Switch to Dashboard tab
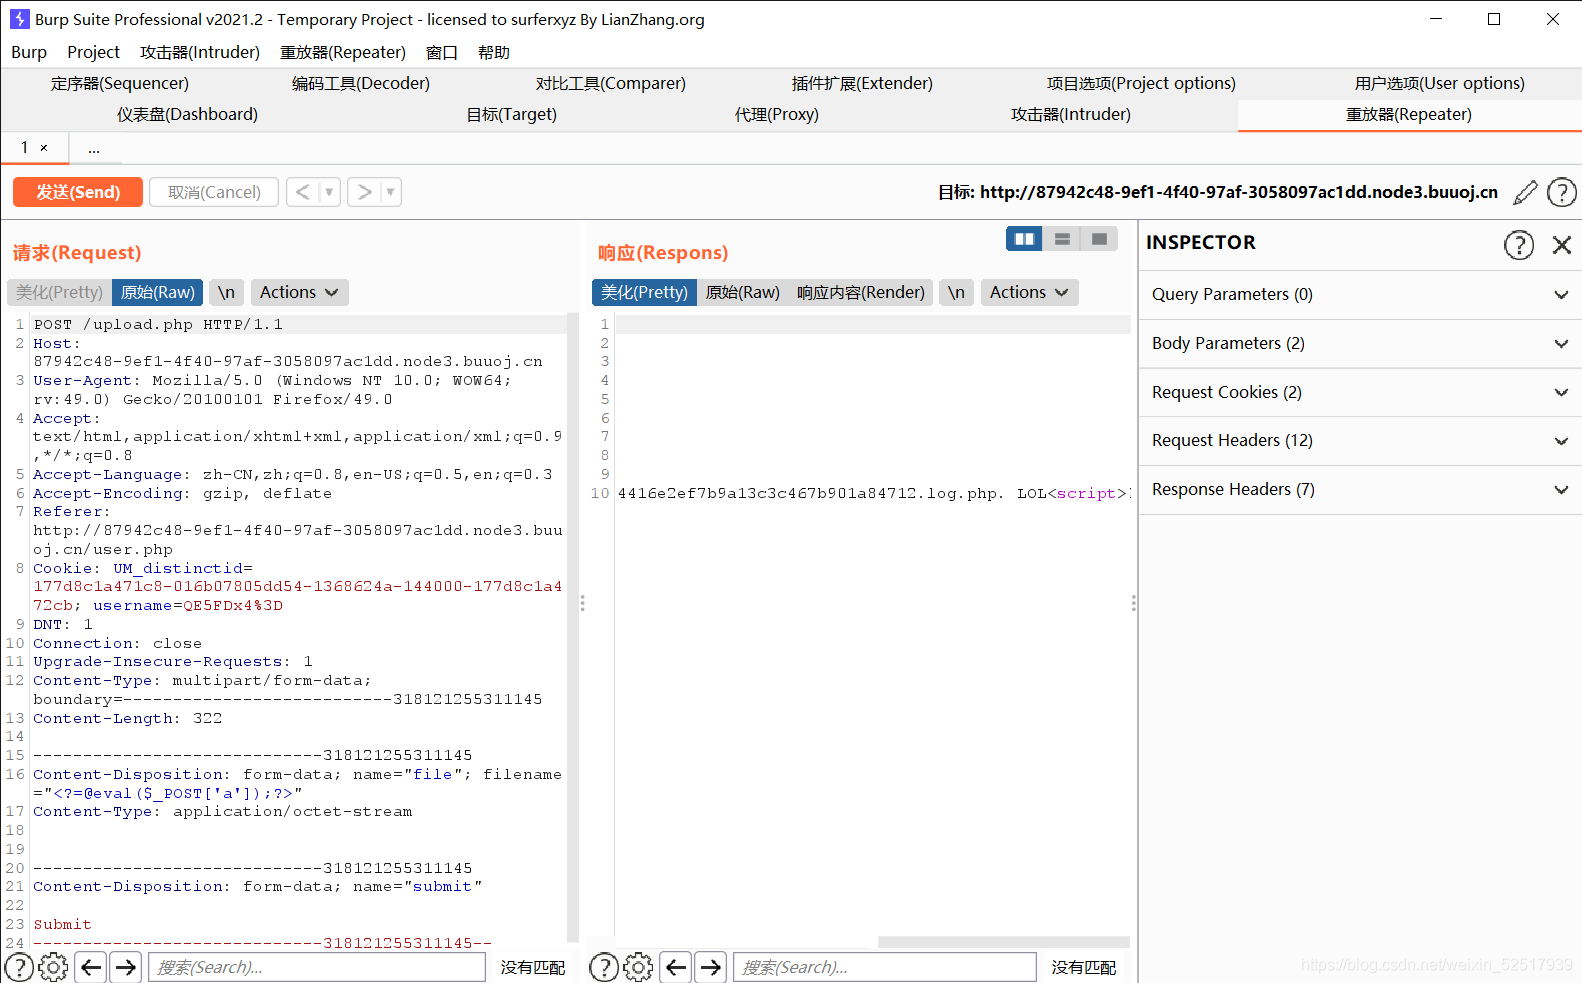The image size is (1582, 983). click(x=187, y=115)
